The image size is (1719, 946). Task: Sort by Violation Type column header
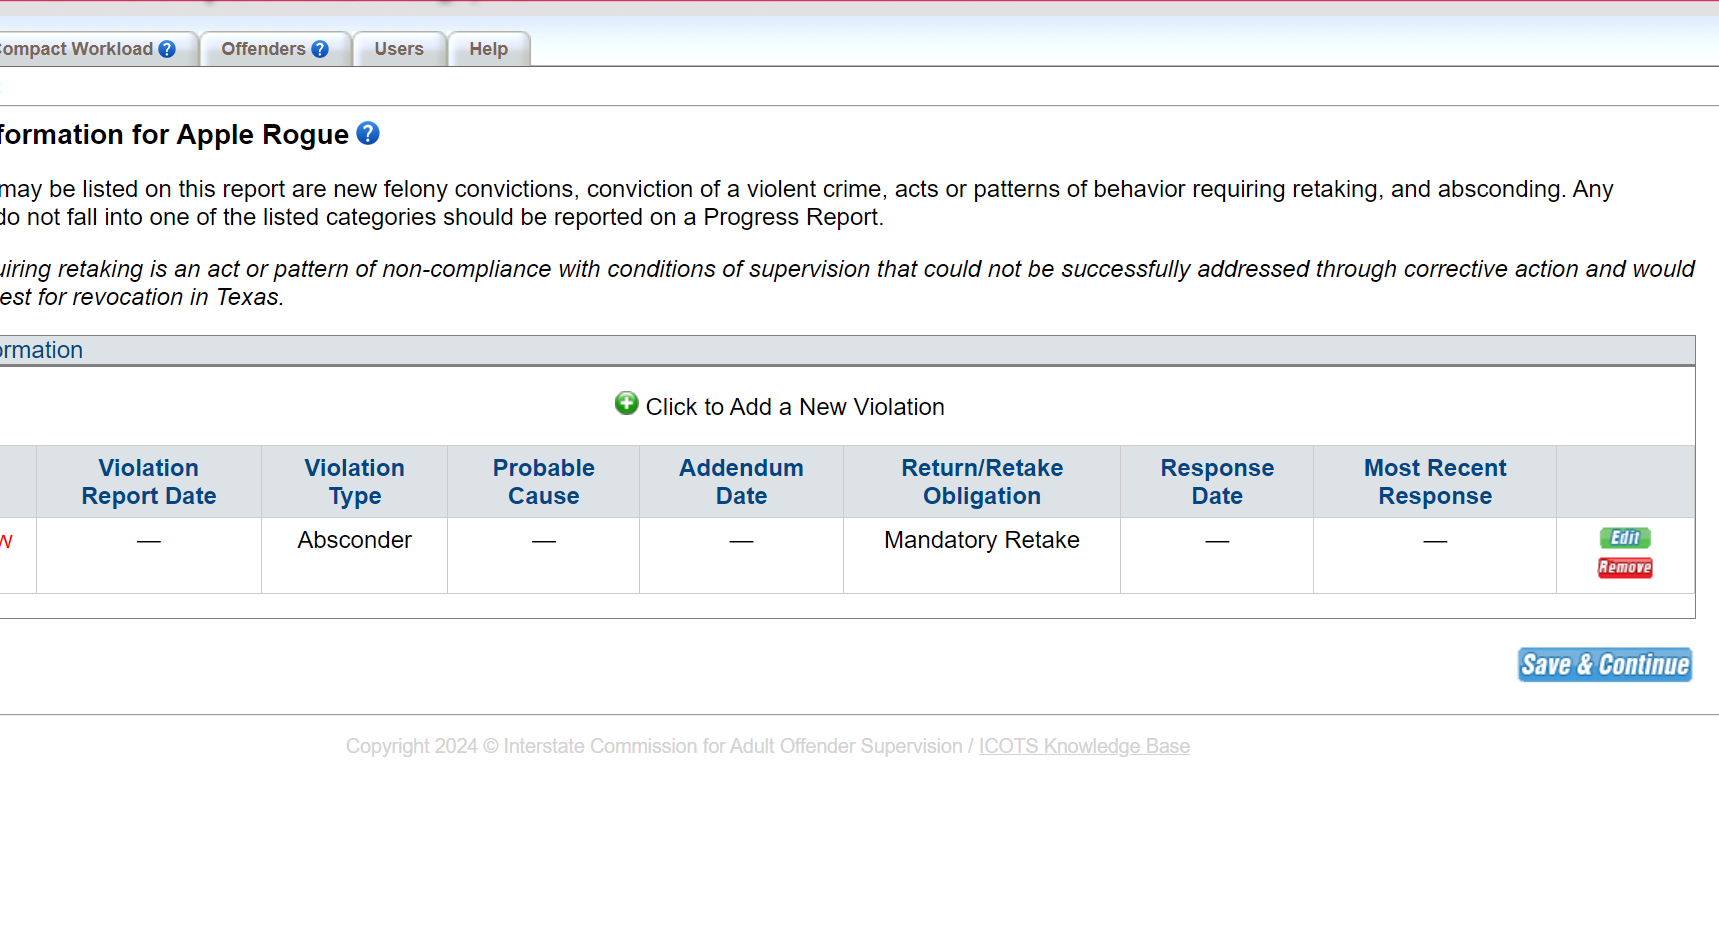click(355, 482)
